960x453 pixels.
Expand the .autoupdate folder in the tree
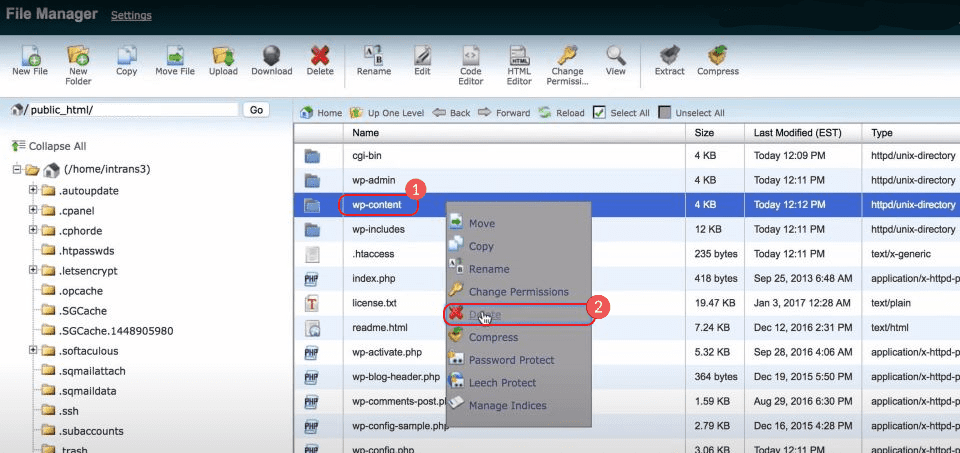[33, 190]
